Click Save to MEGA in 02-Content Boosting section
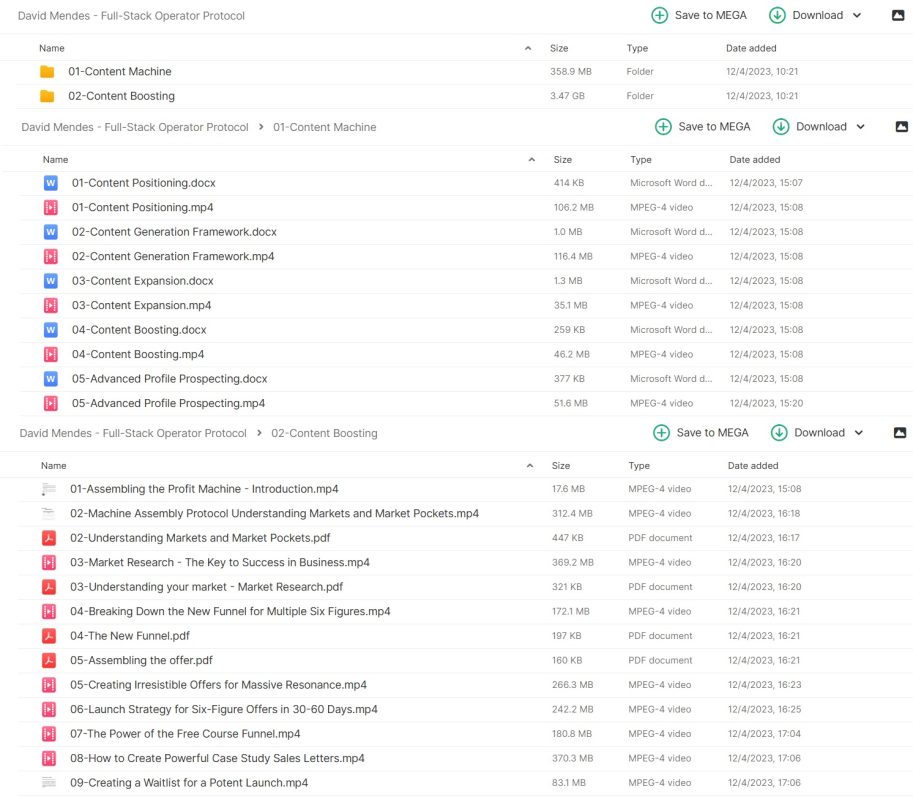Viewport: 913px width, 800px height. click(x=701, y=433)
